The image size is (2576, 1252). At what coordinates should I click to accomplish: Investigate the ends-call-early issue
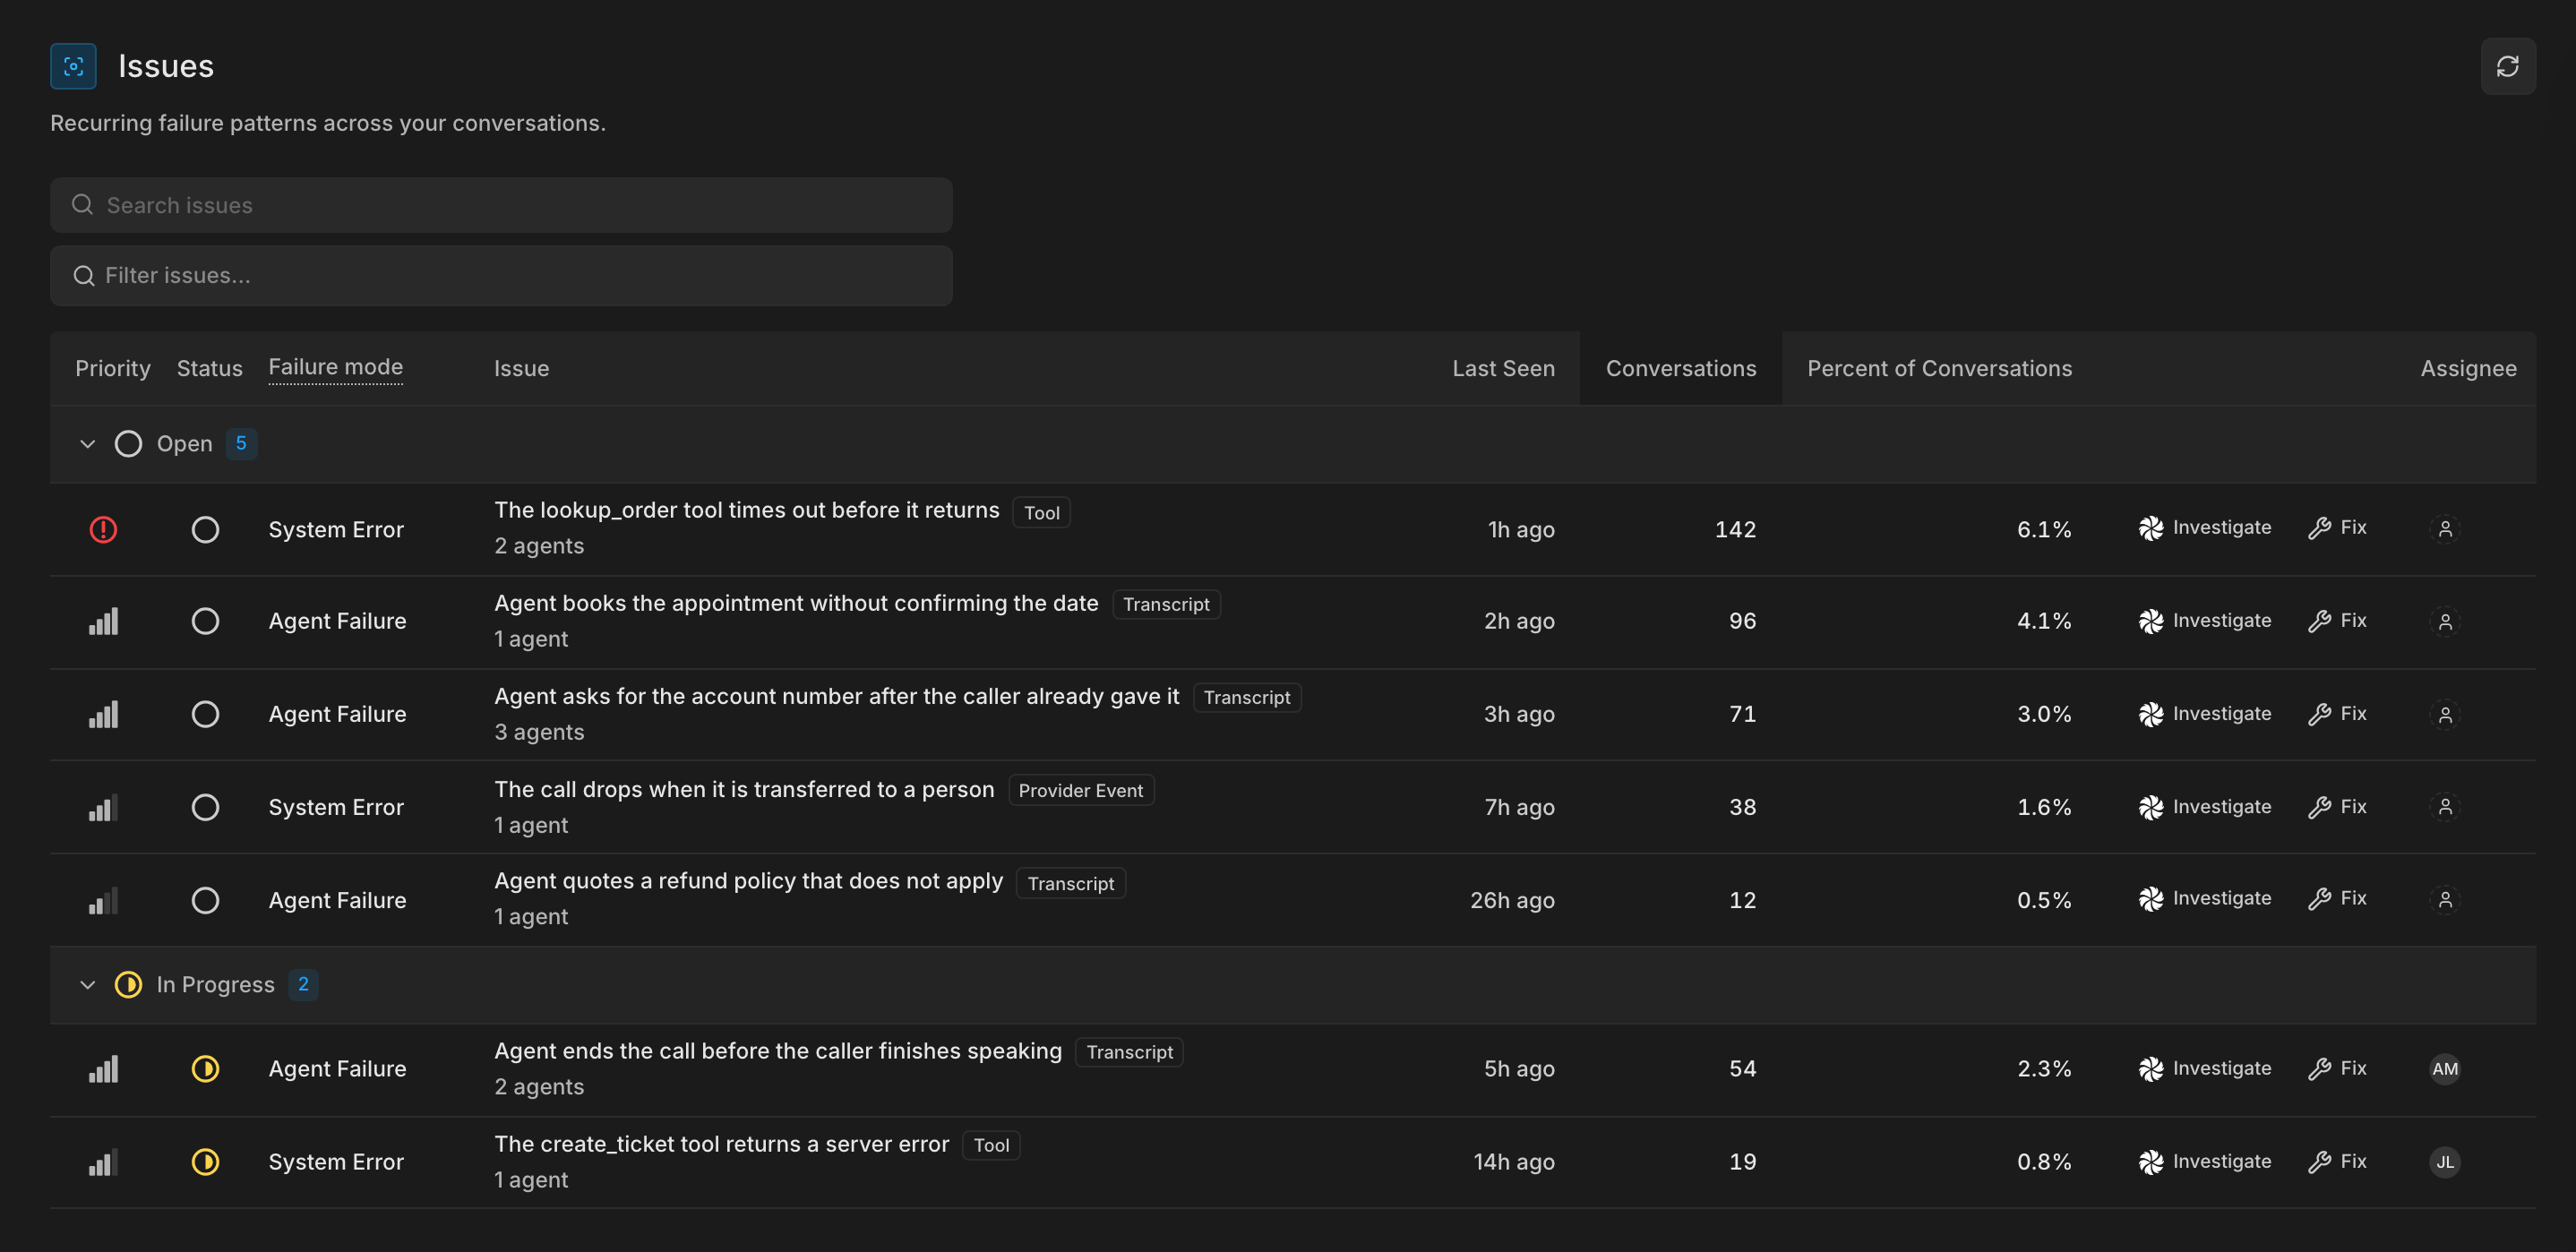[x=2204, y=1068]
